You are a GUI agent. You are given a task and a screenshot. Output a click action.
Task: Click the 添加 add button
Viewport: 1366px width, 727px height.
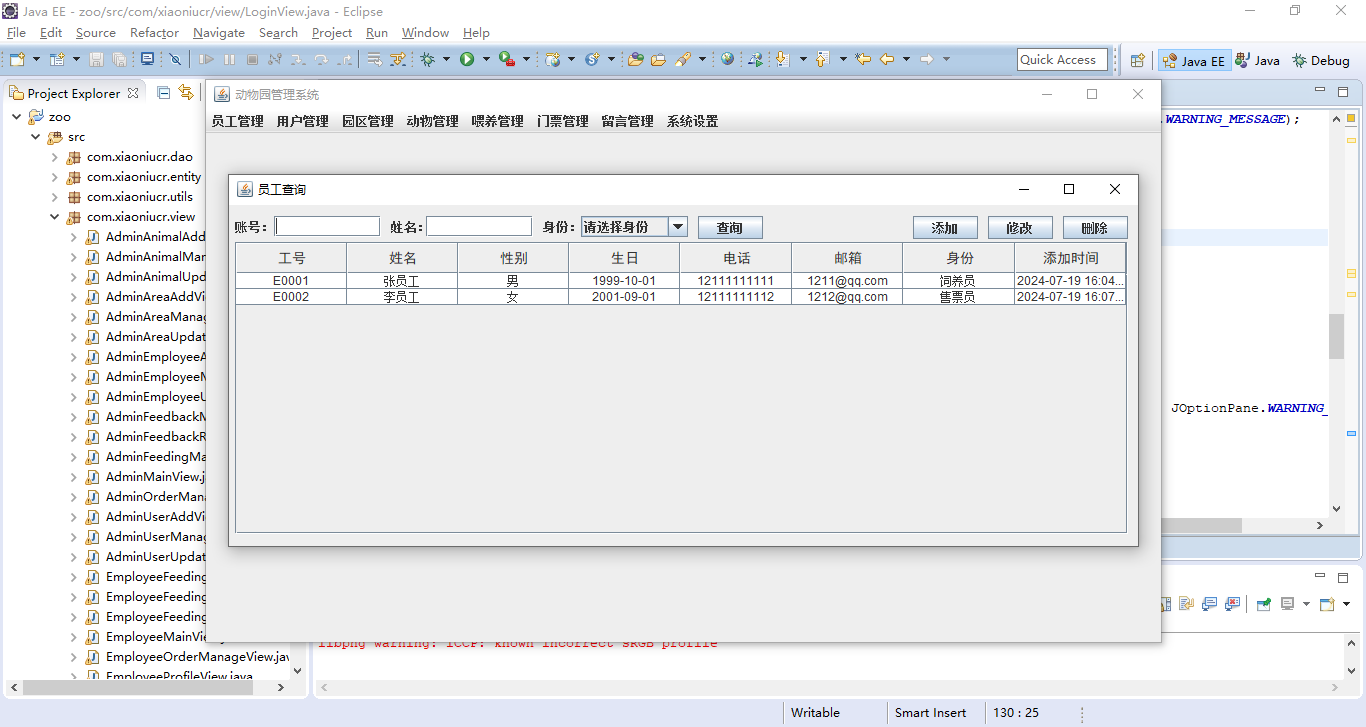[945, 228]
